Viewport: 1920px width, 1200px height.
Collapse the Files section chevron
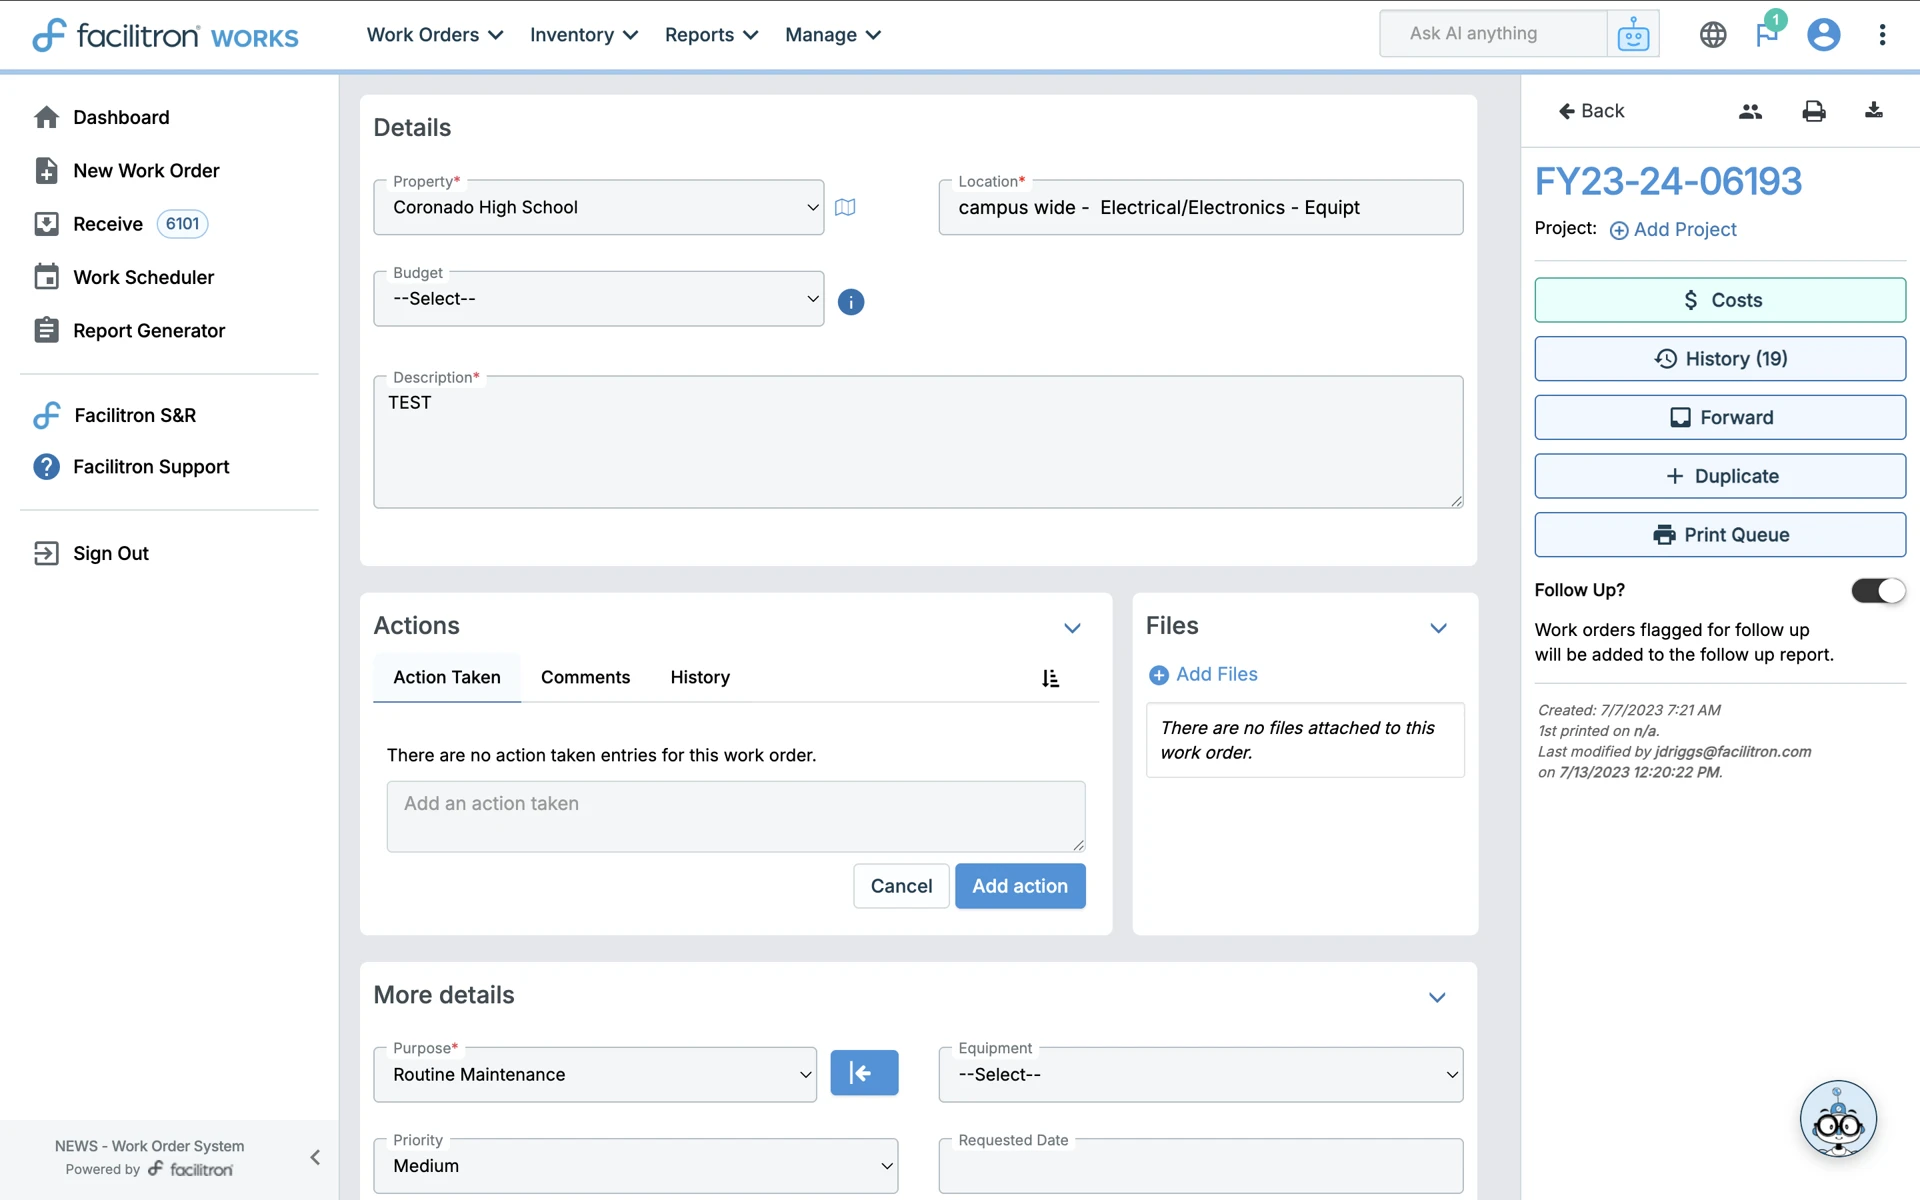pos(1438,628)
